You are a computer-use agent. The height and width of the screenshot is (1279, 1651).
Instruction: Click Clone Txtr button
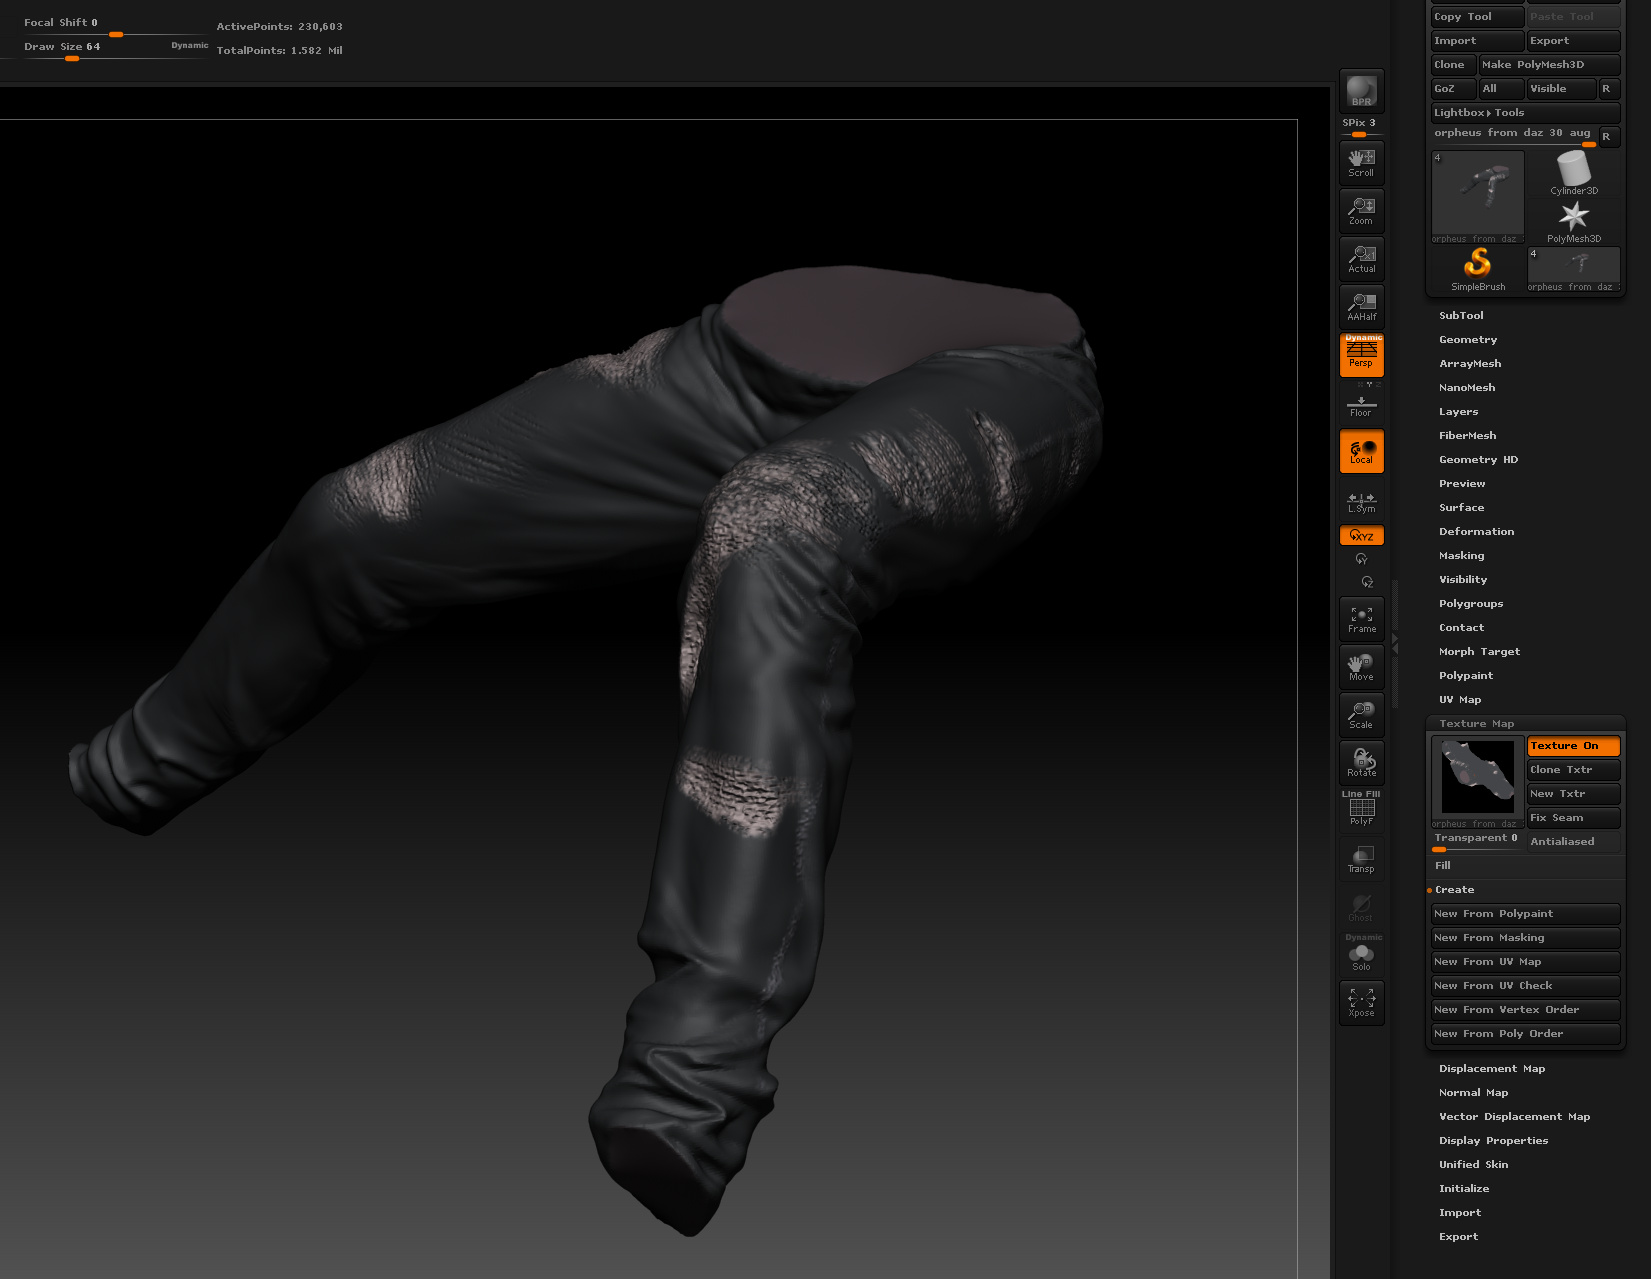(x=1574, y=770)
